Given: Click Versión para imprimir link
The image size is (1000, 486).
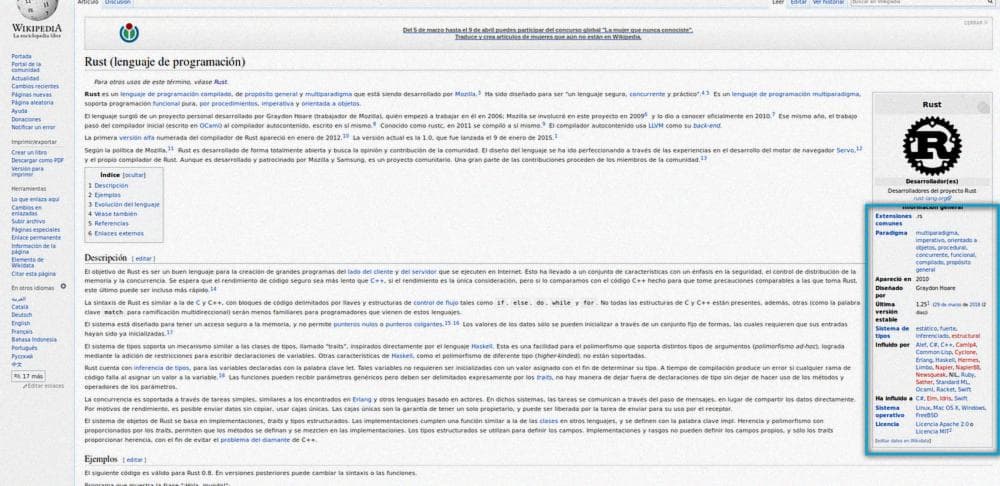Looking at the screenshot, I should [27, 171].
